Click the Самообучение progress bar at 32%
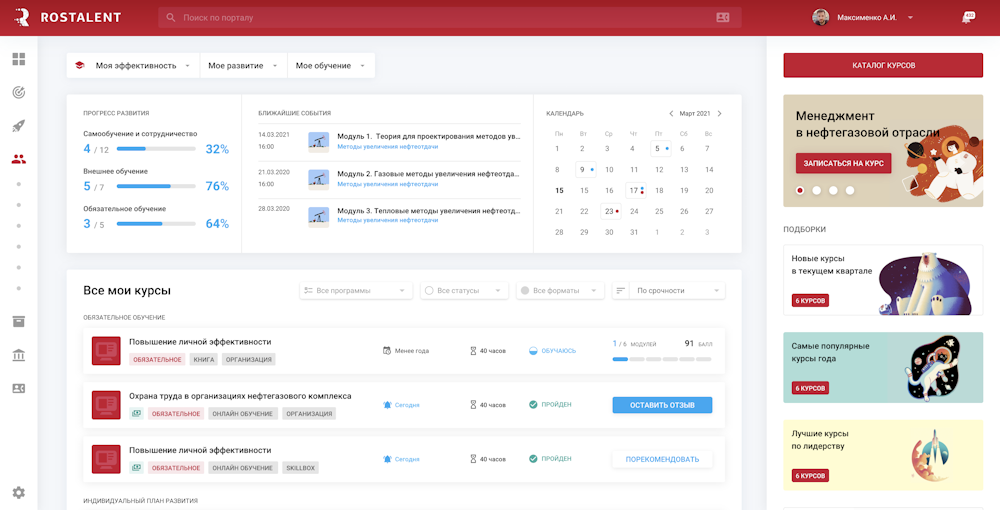Image resolution: width=1000 pixels, height=510 pixels. pyautogui.click(x=156, y=149)
